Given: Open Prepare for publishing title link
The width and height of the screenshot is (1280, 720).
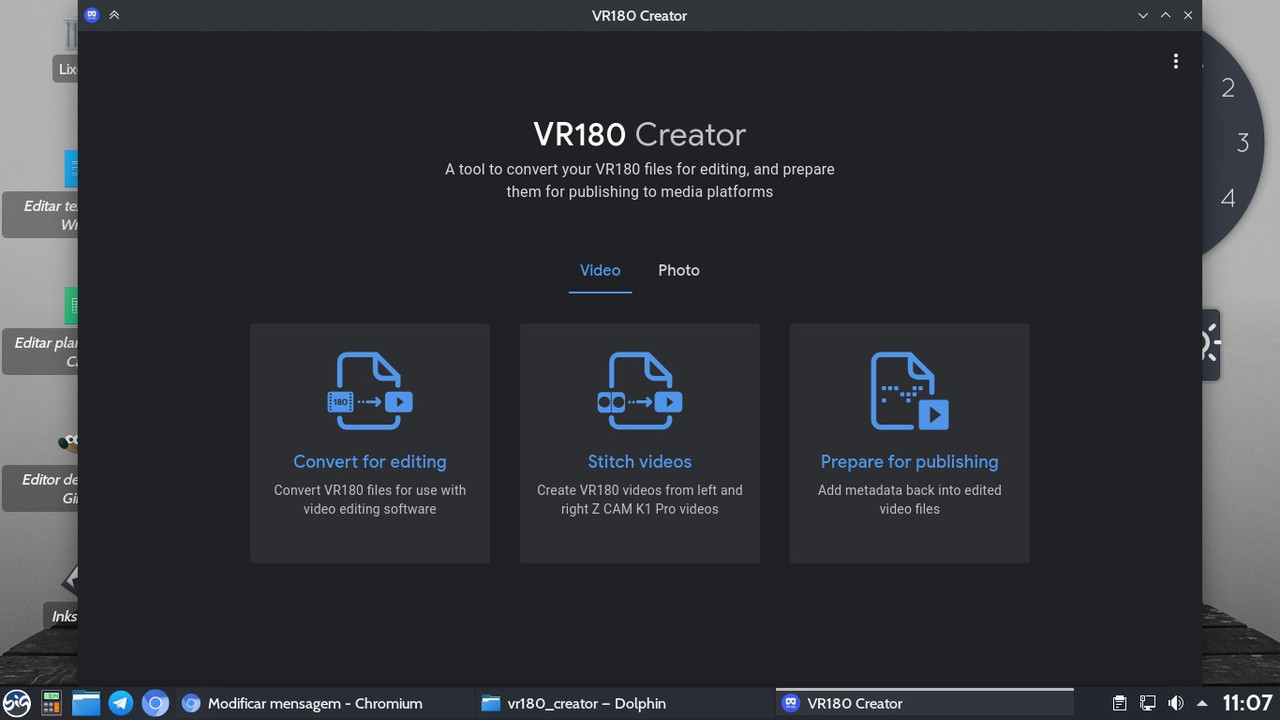Looking at the screenshot, I should [x=910, y=462].
